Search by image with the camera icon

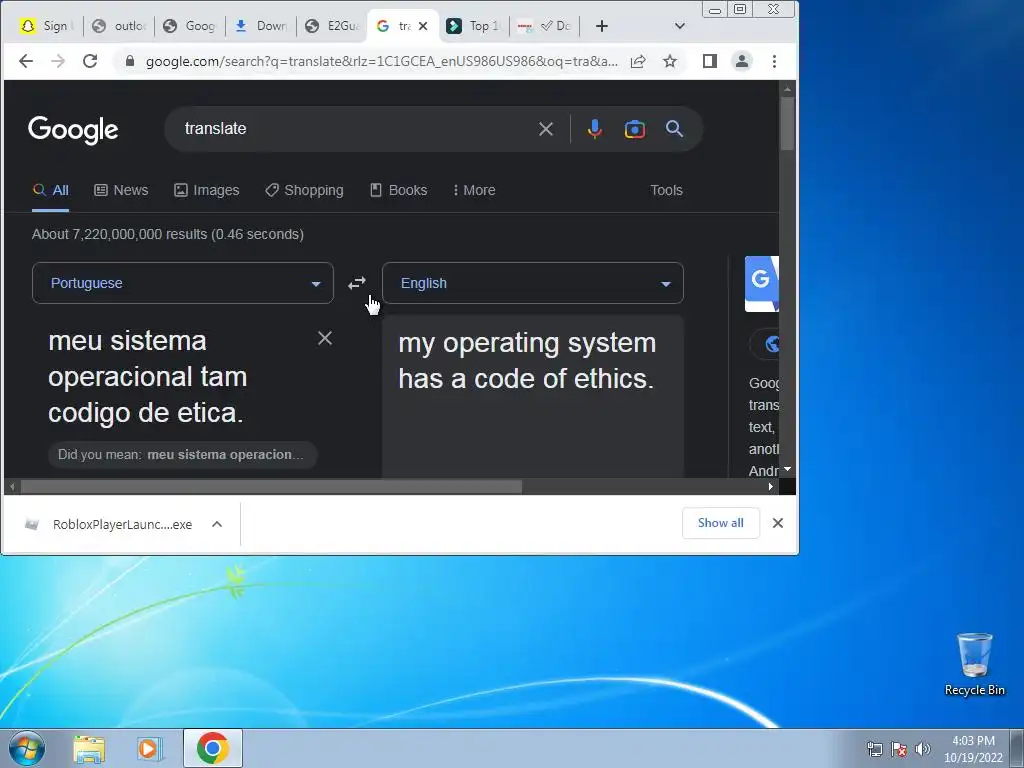coord(635,129)
